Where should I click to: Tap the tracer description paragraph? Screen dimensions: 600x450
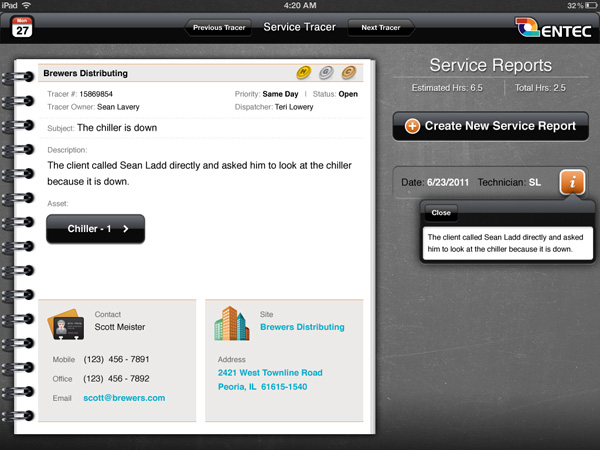tap(199, 173)
